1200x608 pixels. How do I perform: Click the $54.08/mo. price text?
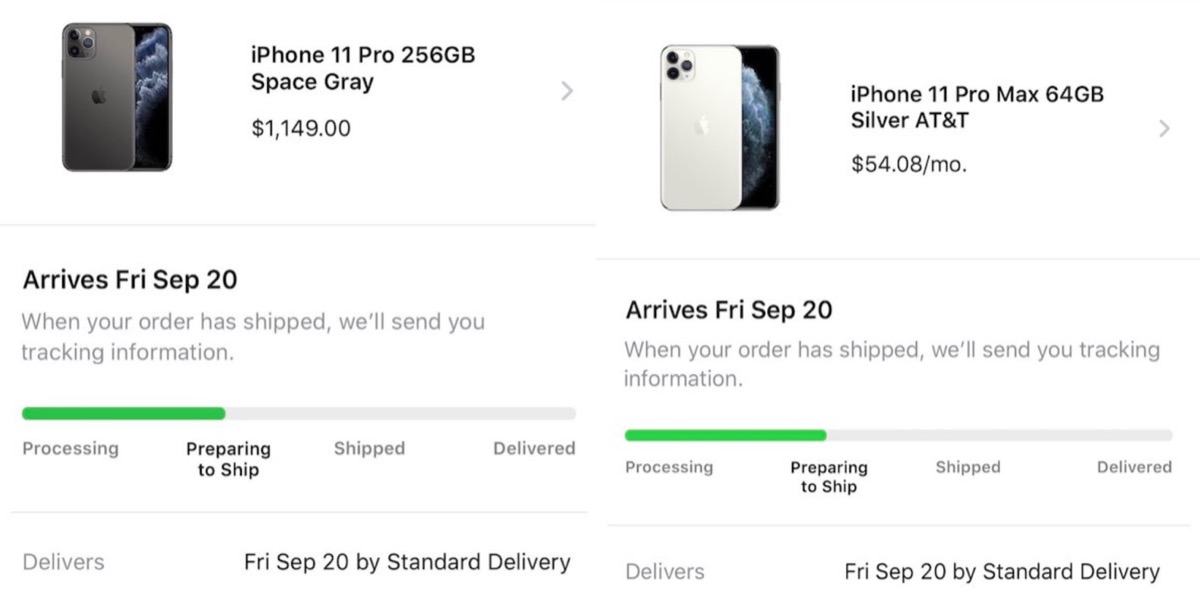tap(908, 164)
